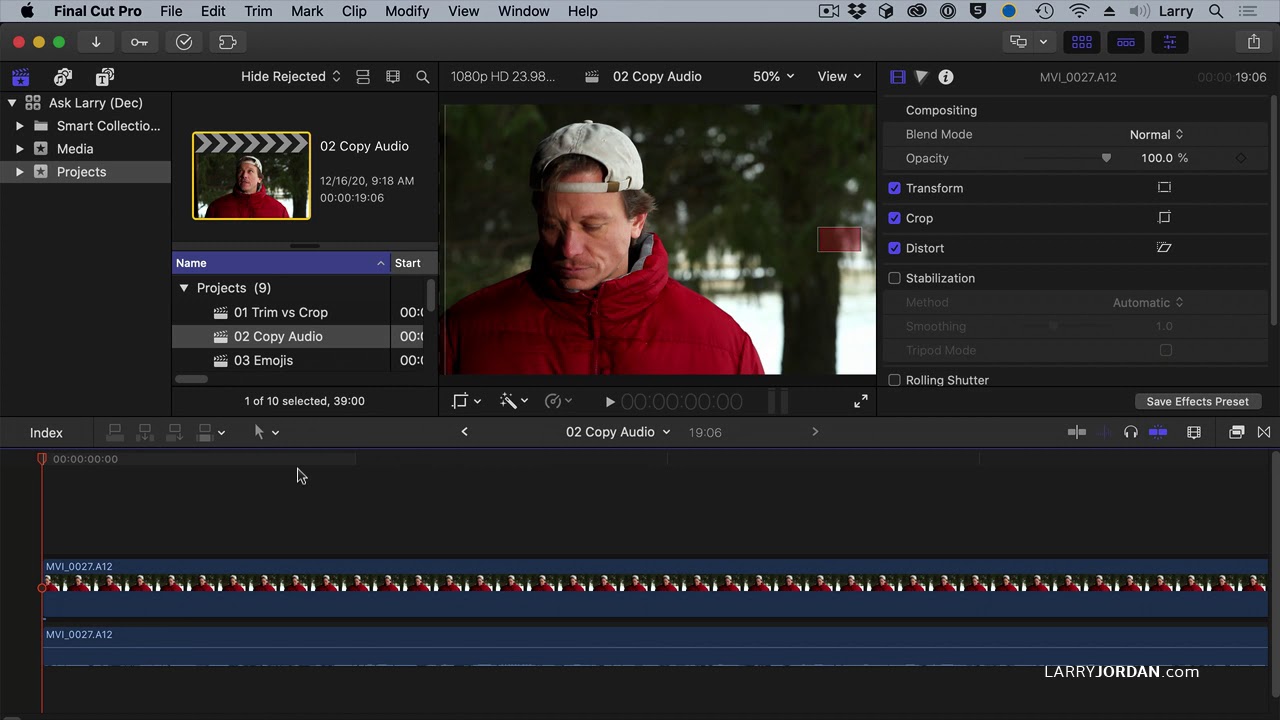This screenshot has width=1280, height=720.
Task: Toggle timeline snapping
Action: [x=1158, y=432]
